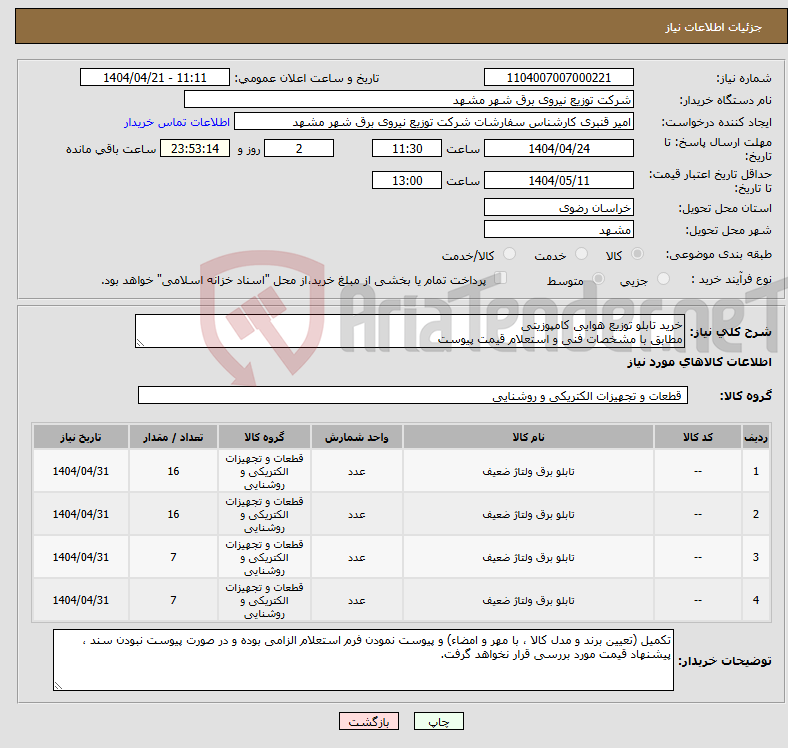Click the اطلاعات کالاهای مورد نیاز heading
Image resolution: width=788 pixels, height=748 pixels.
tap(699, 362)
